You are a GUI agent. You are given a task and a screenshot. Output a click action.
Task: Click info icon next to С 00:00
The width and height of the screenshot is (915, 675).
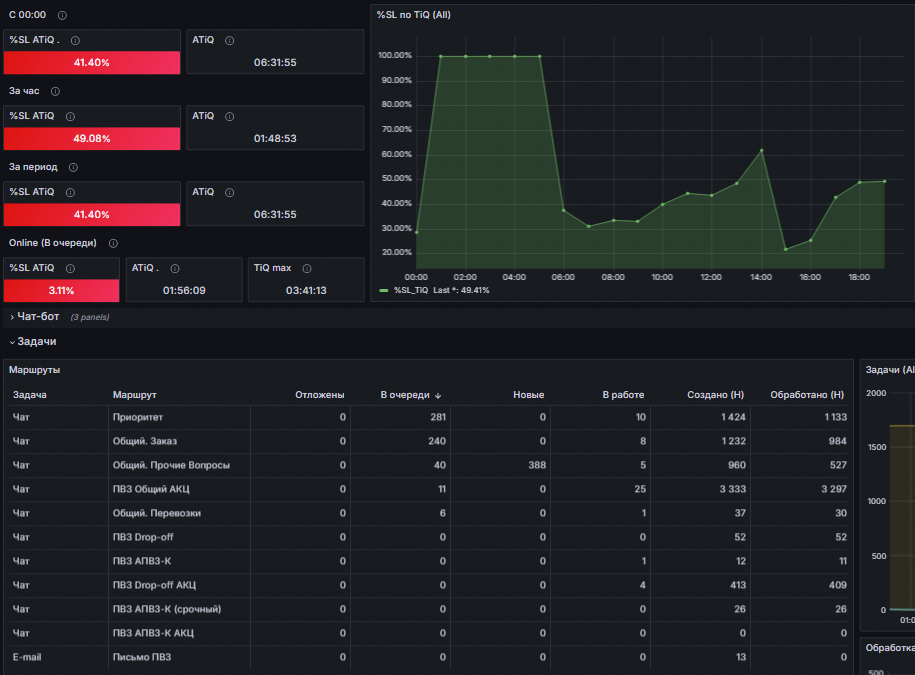click(62, 15)
